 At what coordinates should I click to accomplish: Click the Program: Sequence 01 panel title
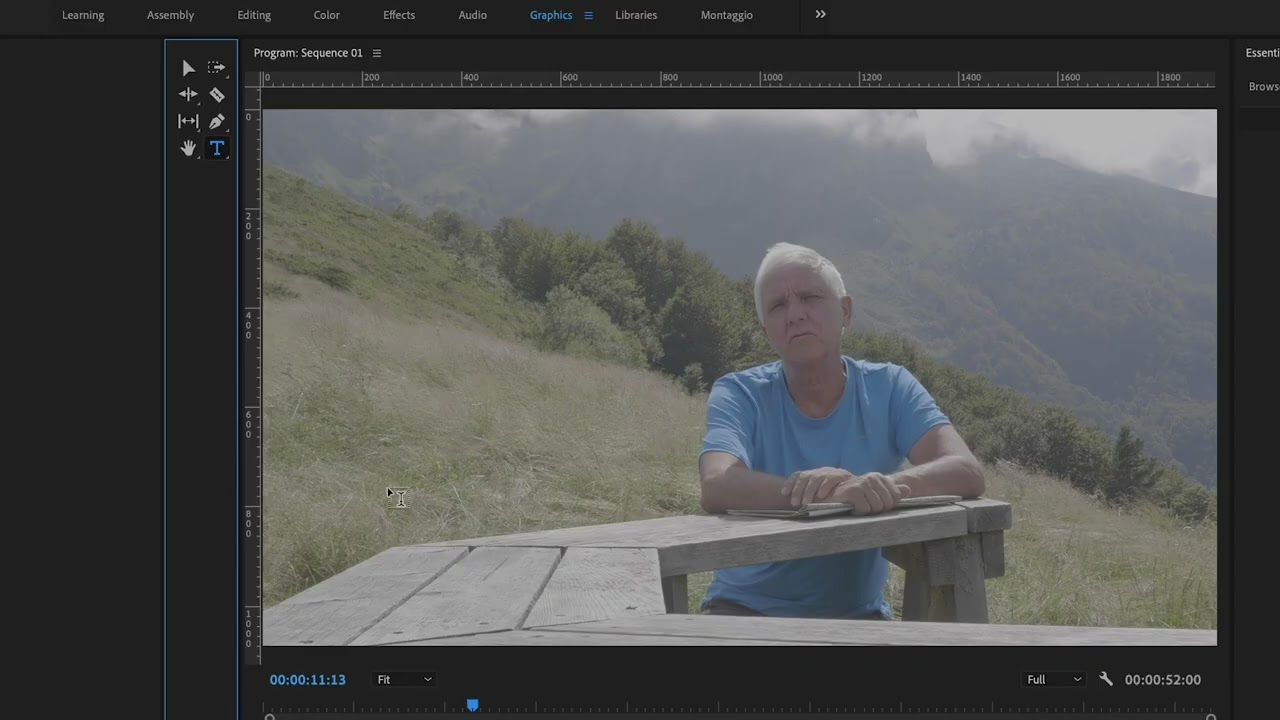308,53
